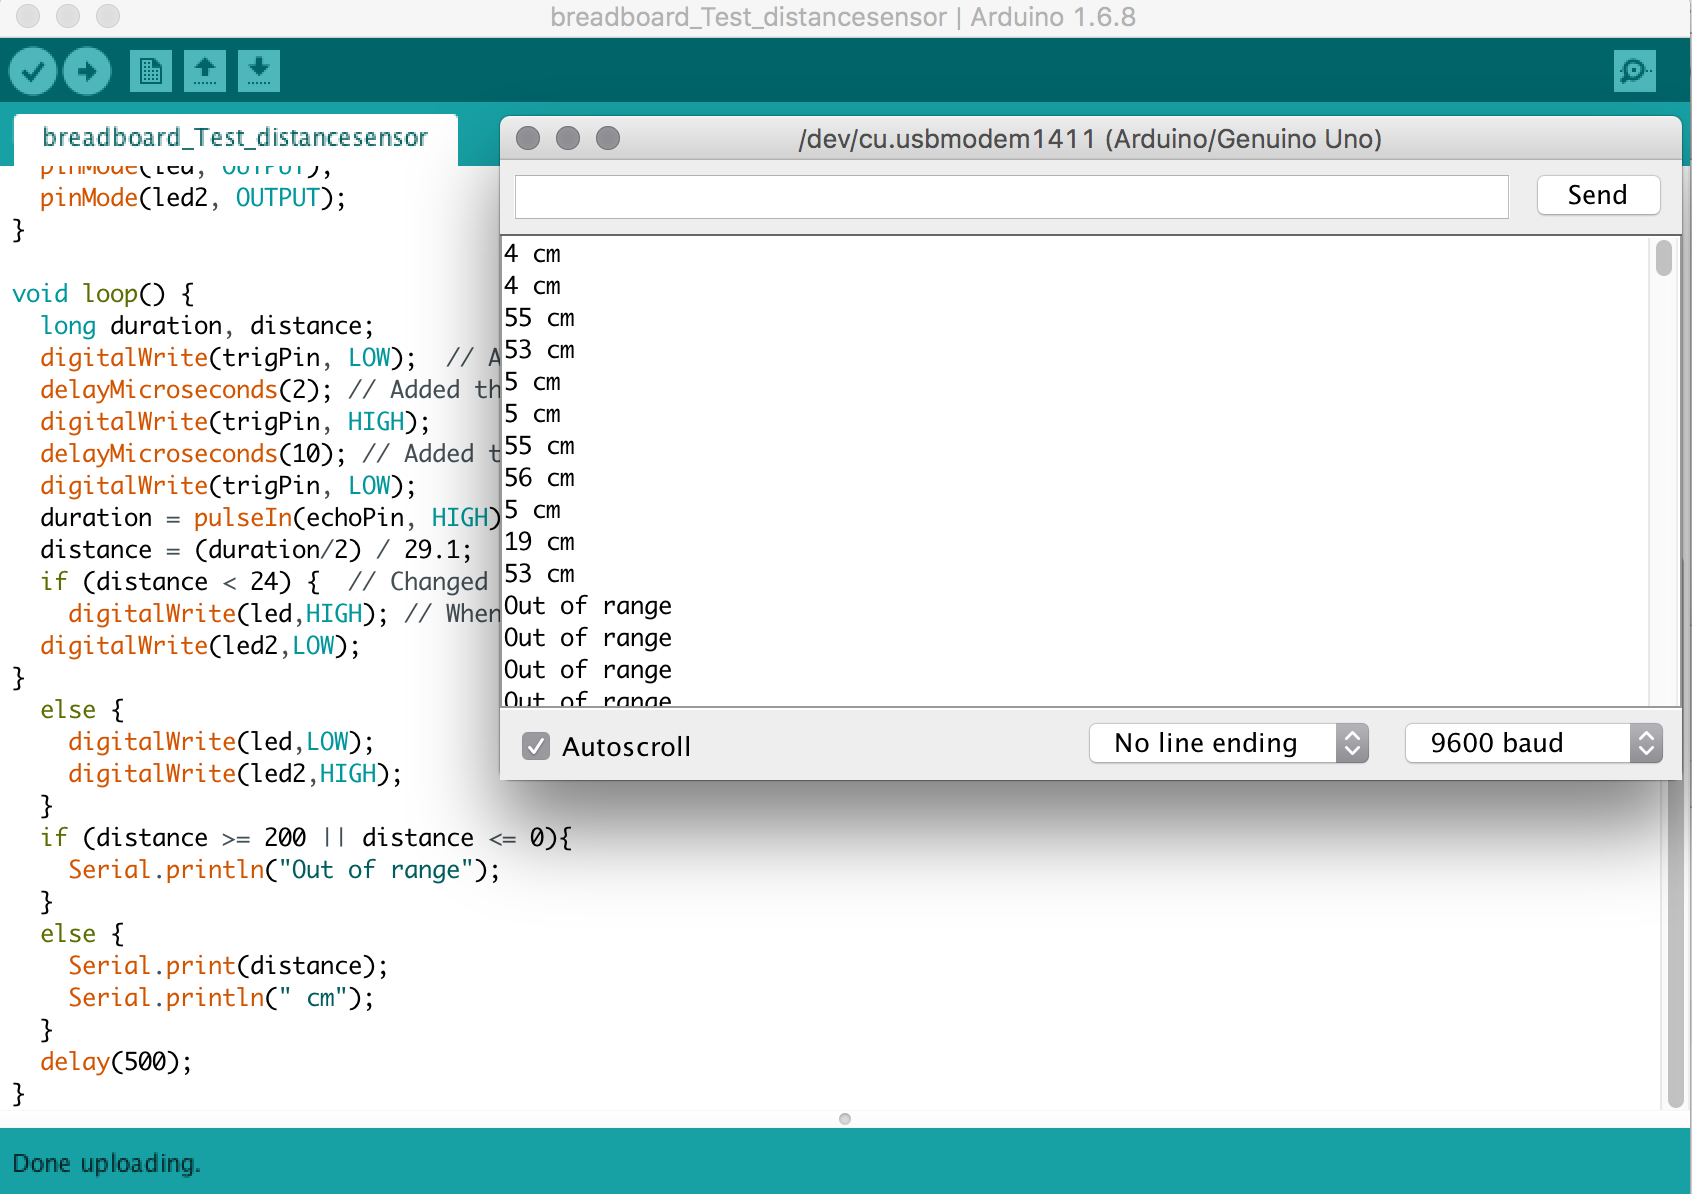Viewport: 1692px width, 1194px height.
Task: Click the '56 cm' output line
Action: pos(539,478)
